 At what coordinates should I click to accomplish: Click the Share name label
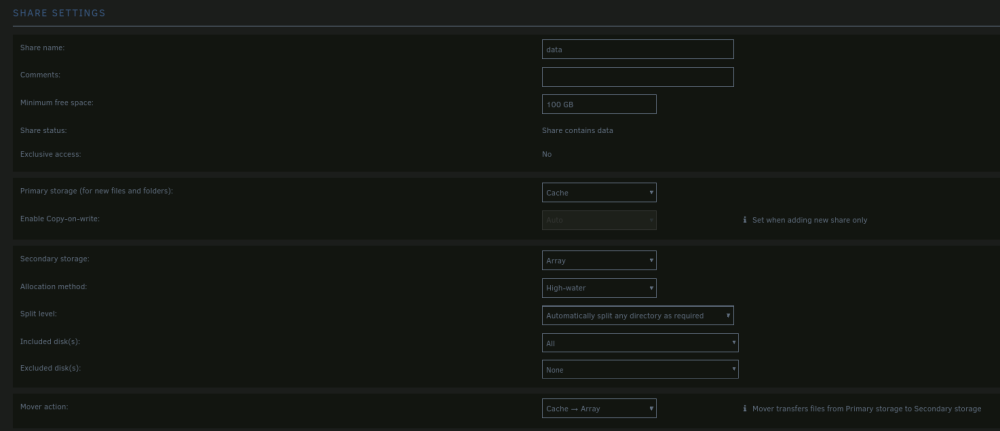(x=42, y=48)
